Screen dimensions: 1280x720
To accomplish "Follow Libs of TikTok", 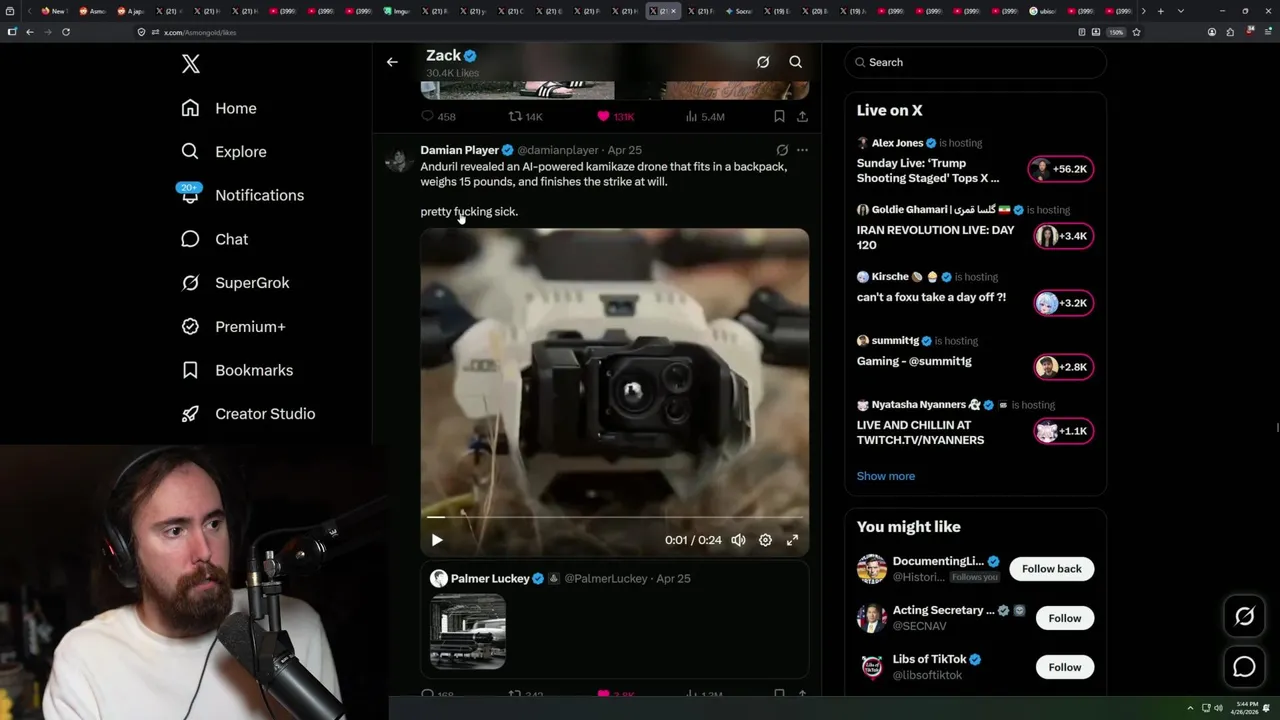I will (x=1065, y=667).
